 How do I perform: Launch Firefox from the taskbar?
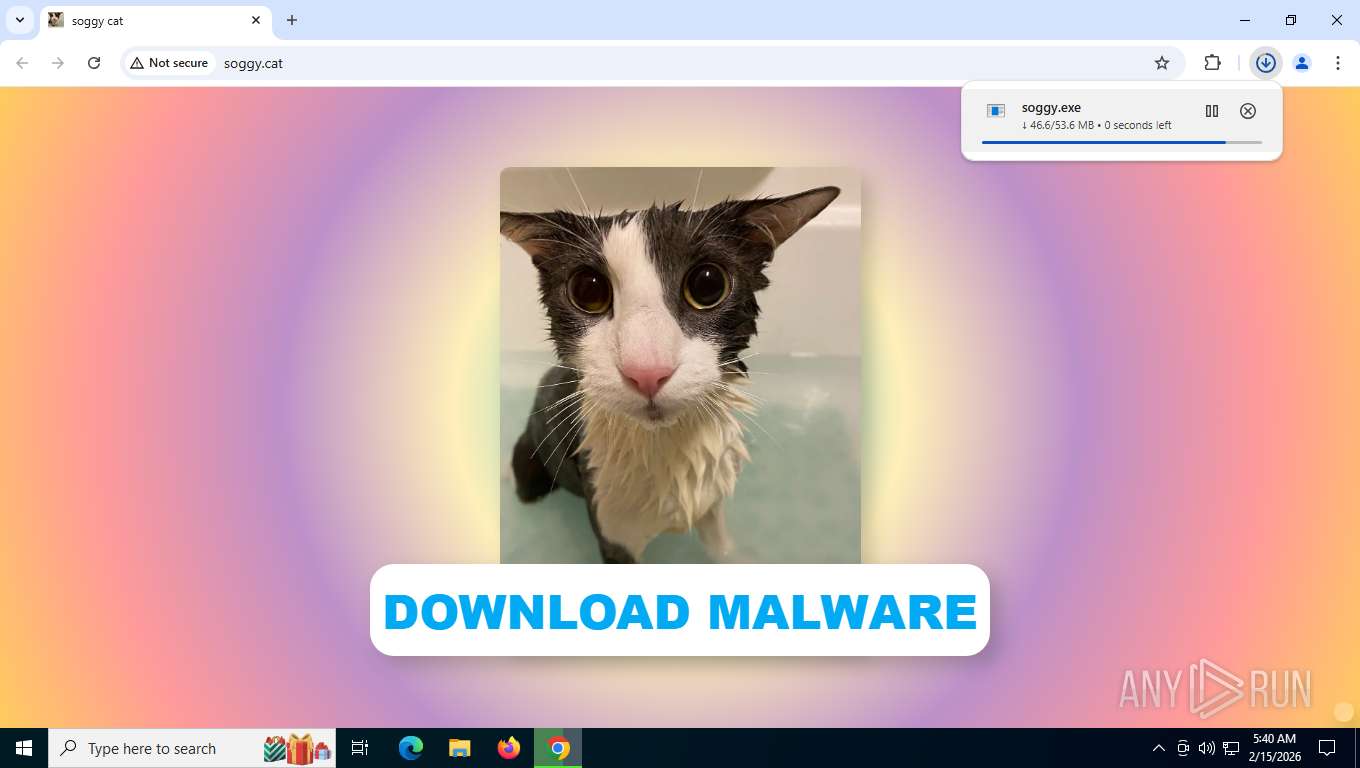tap(509, 748)
